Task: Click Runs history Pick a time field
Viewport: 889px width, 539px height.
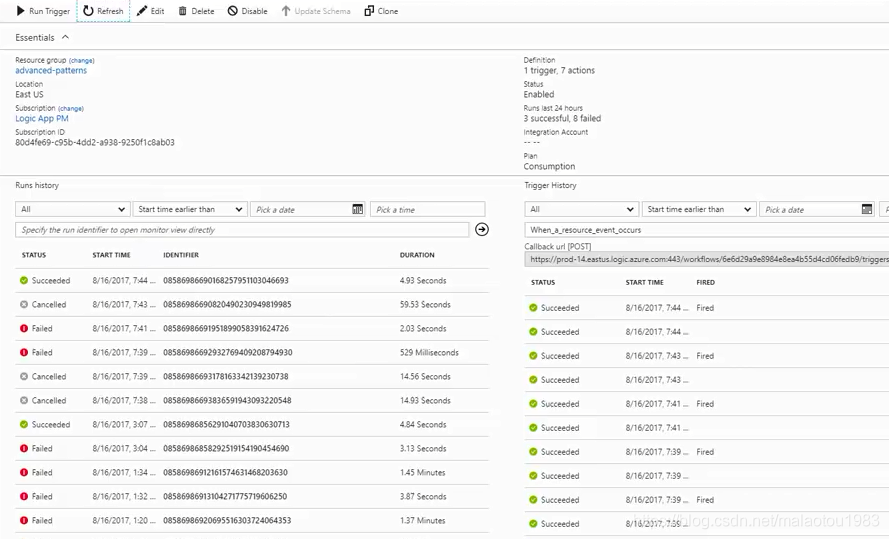Action: (427, 209)
